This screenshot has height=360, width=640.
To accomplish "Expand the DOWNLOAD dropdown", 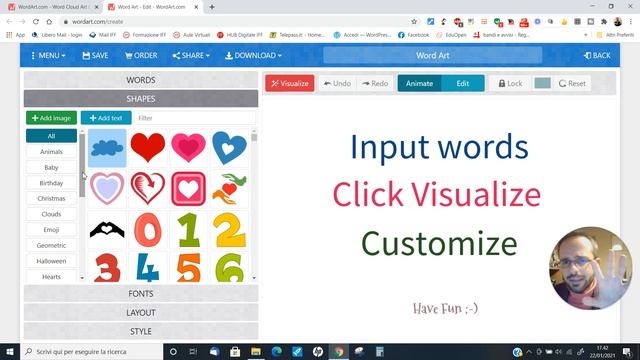I will pos(253,56).
